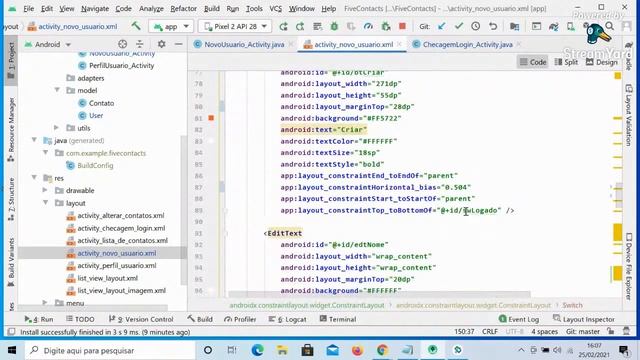Open Google Chrome from taskbar
This screenshot has width=640, height=360.
(x=382, y=350)
